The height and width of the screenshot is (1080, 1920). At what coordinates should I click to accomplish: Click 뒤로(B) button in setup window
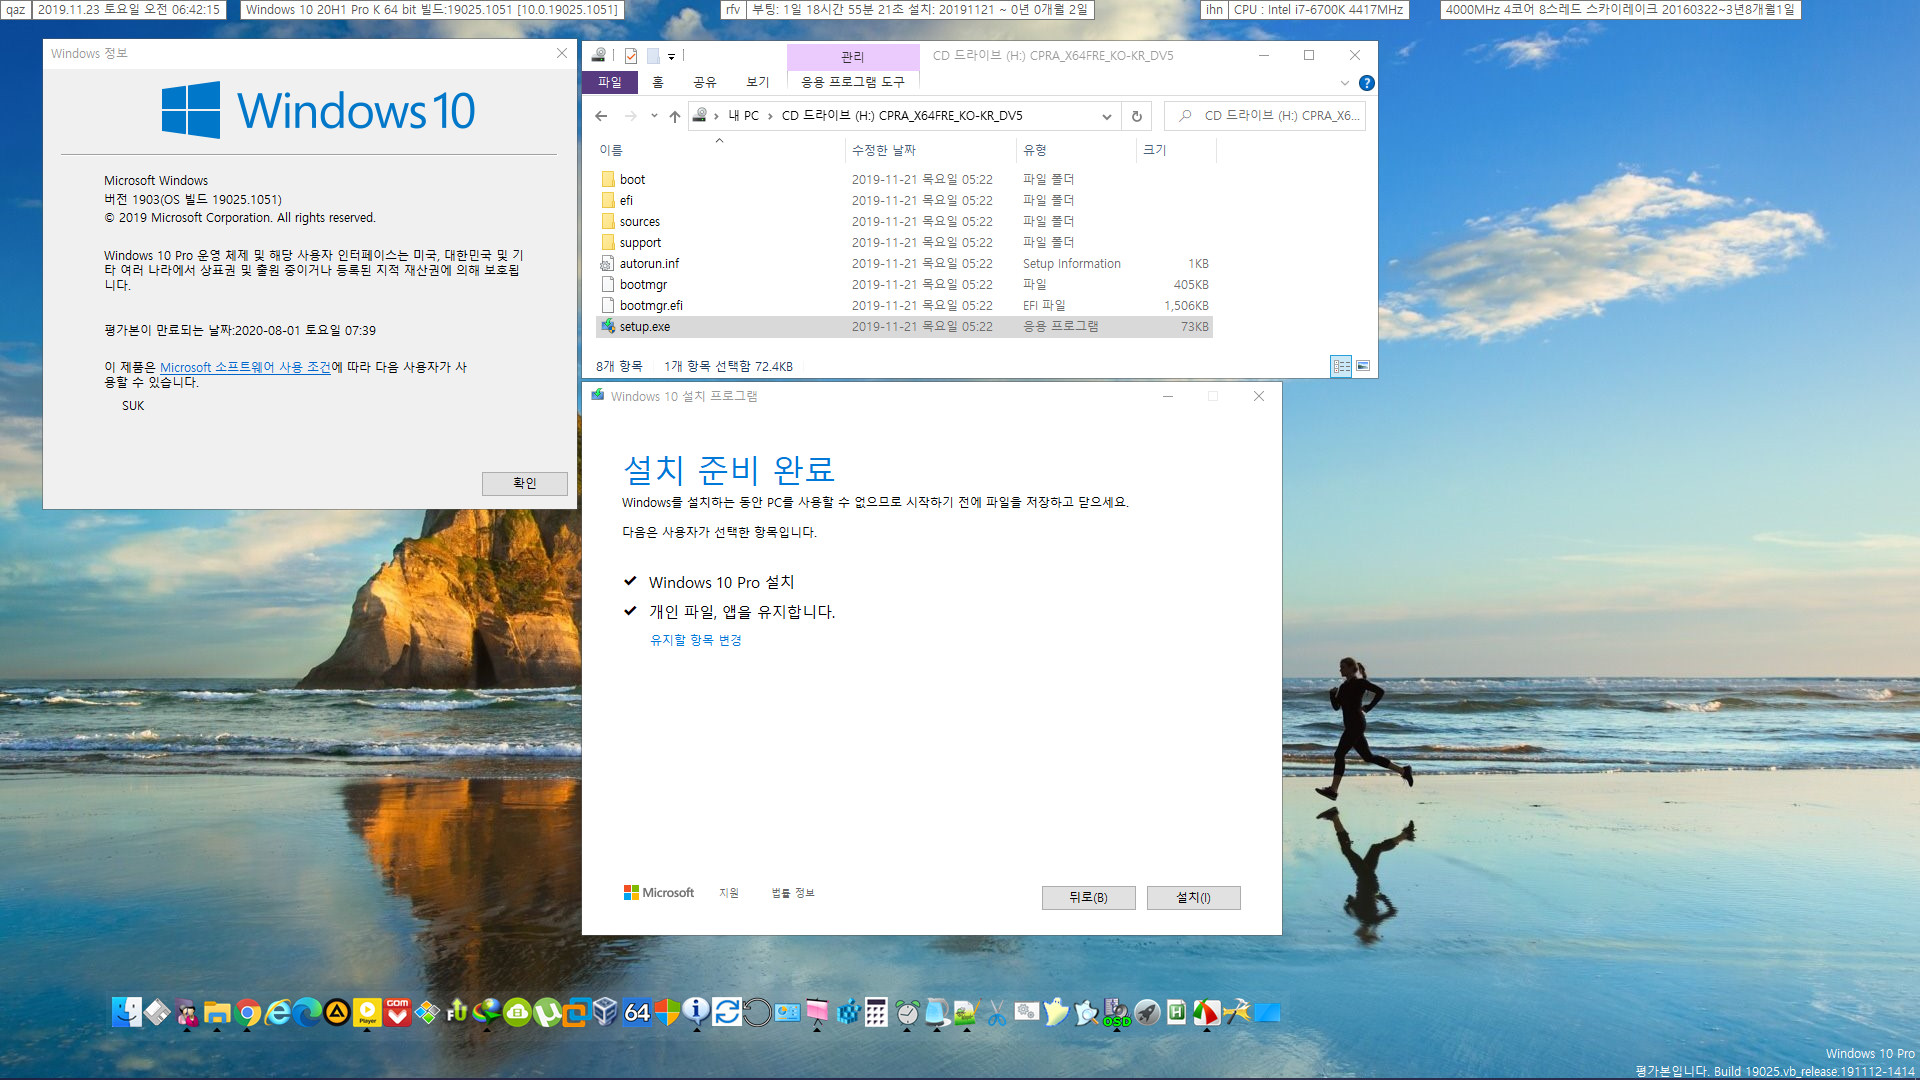coord(1088,897)
